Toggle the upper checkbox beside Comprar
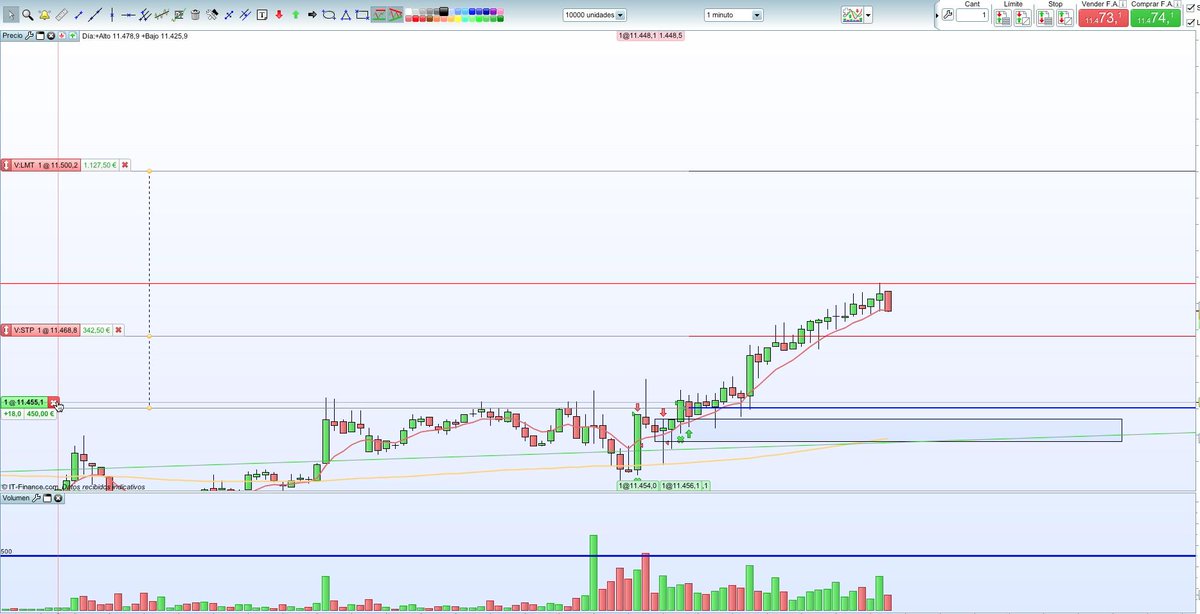 (1191, 8)
